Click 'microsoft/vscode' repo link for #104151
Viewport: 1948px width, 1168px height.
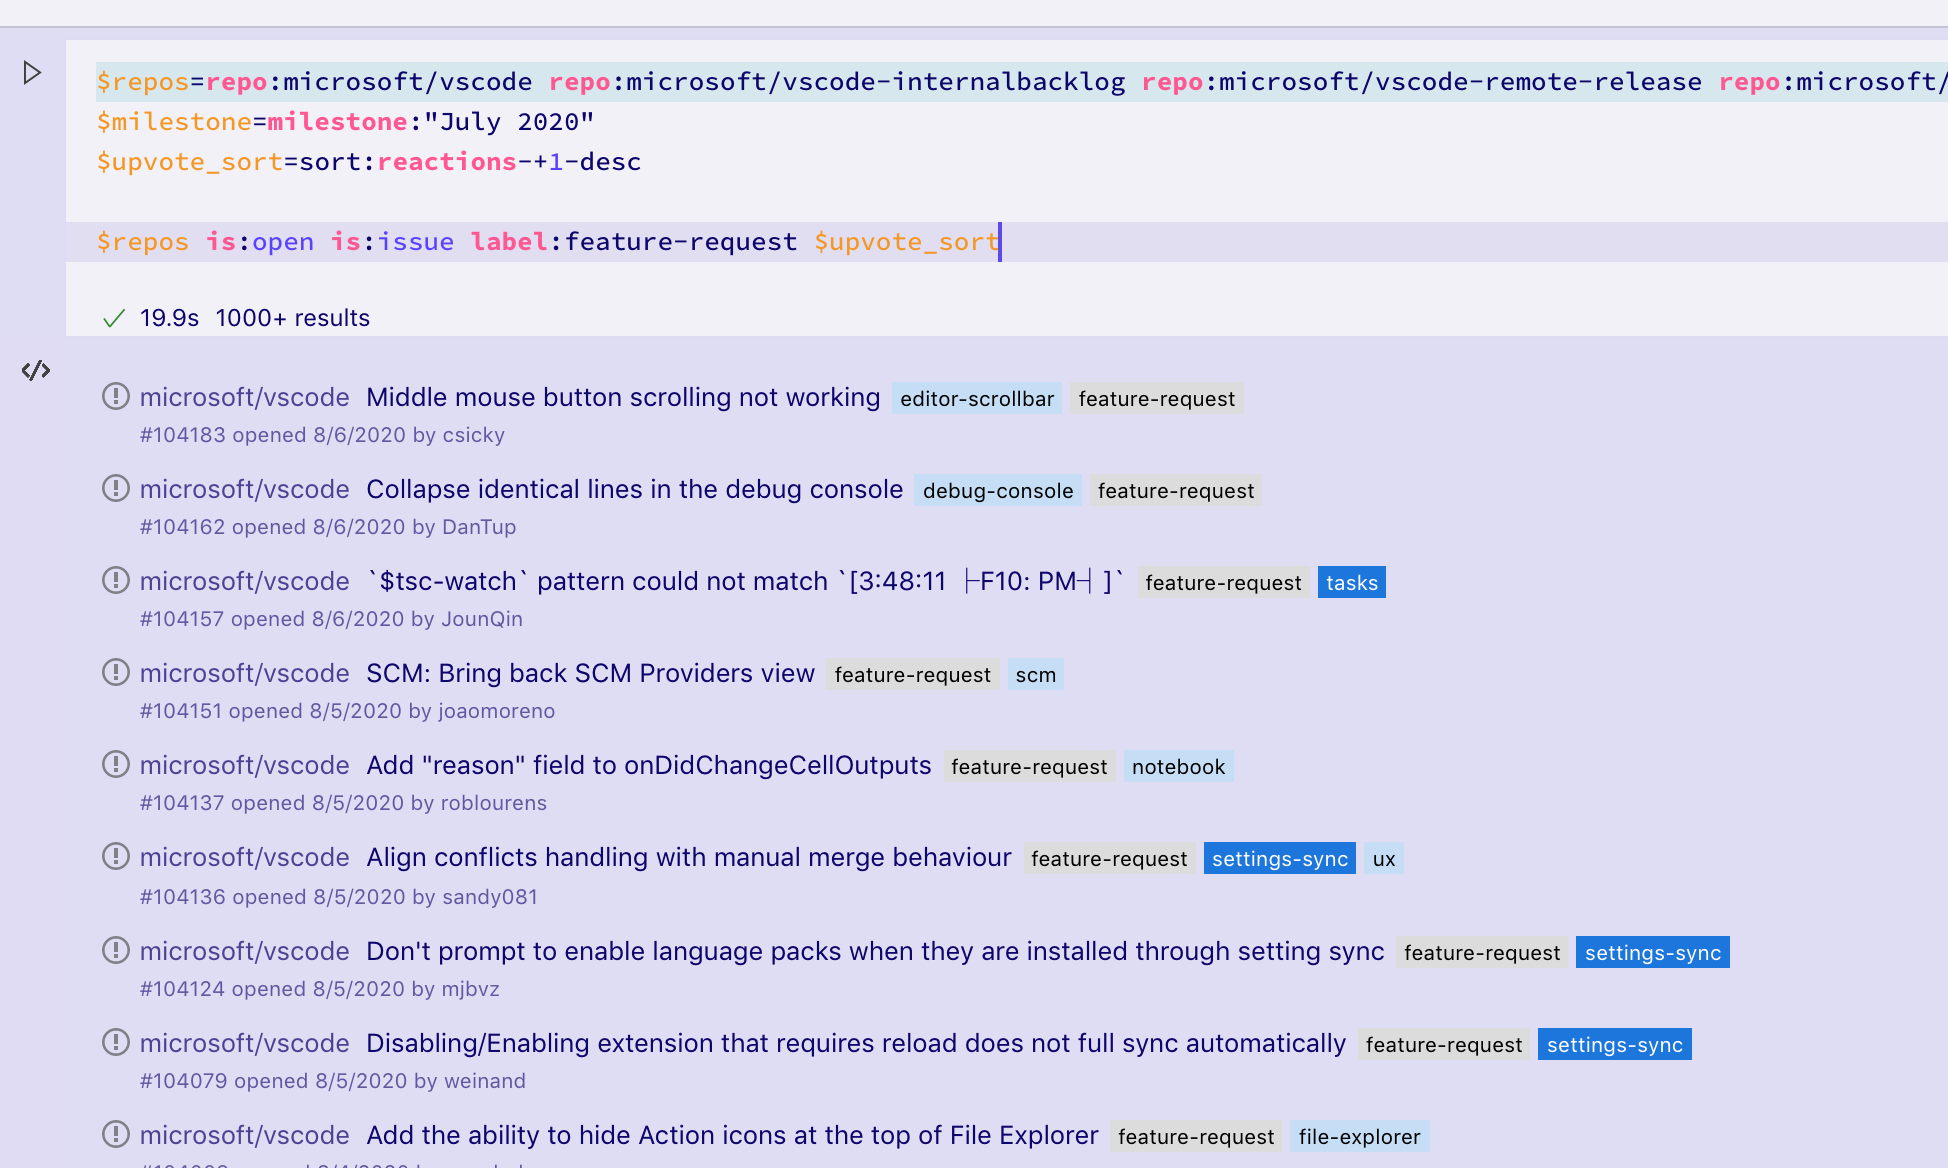[244, 672]
